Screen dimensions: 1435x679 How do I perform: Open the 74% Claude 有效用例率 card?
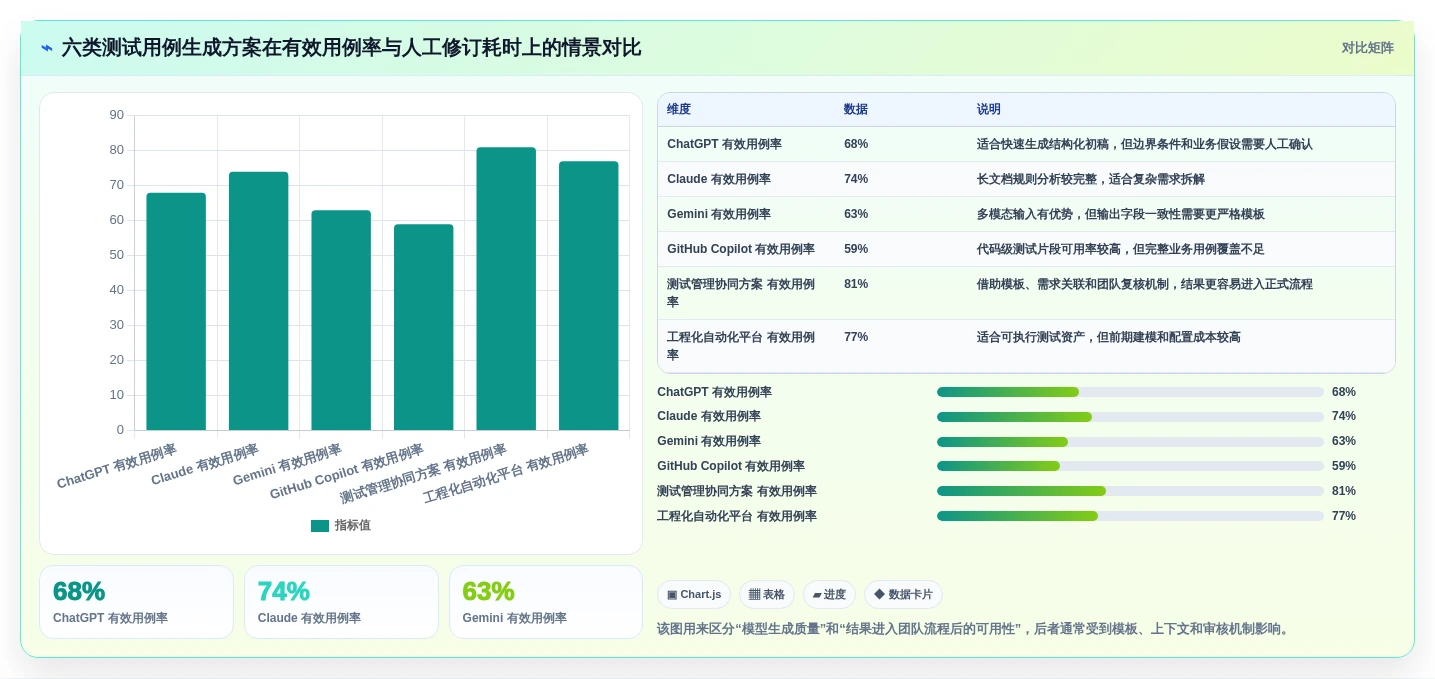coord(341,602)
